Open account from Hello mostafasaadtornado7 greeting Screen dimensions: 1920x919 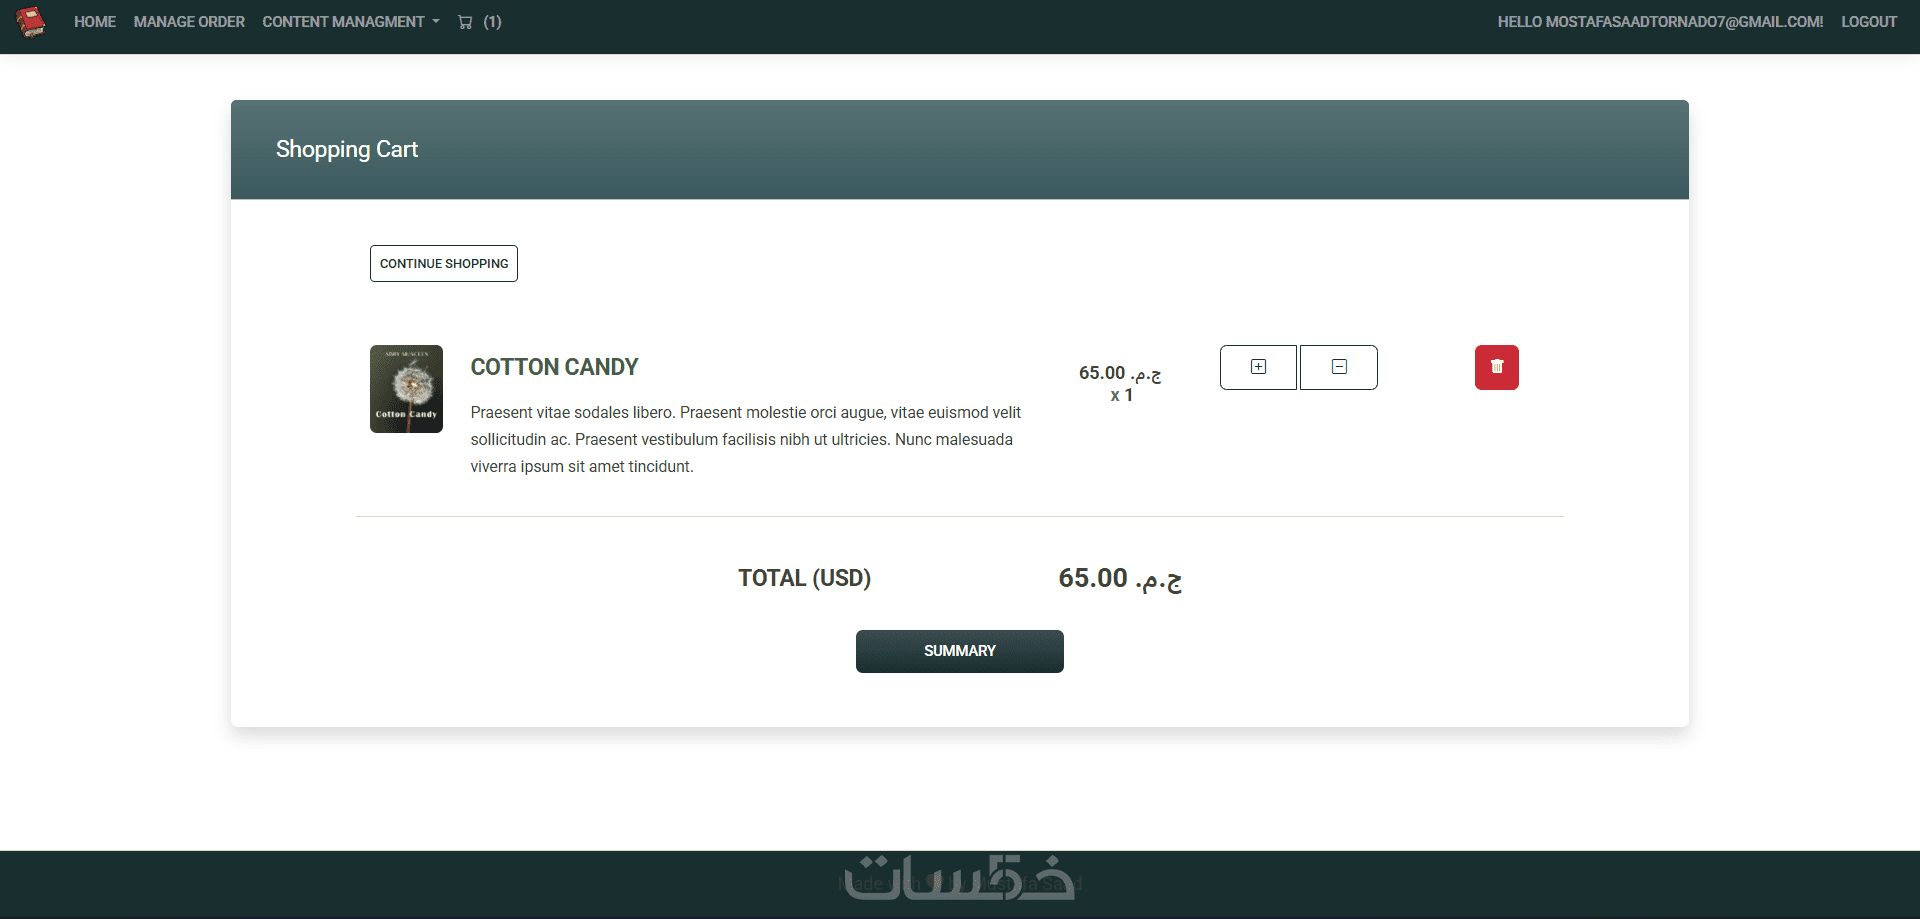point(1660,22)
